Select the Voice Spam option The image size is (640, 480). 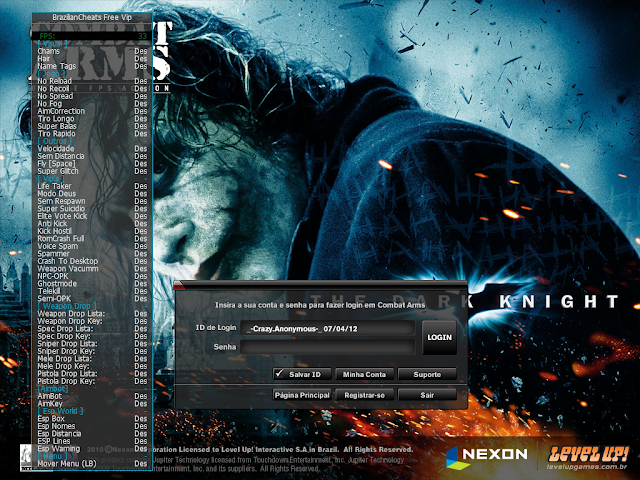point(92,246)
